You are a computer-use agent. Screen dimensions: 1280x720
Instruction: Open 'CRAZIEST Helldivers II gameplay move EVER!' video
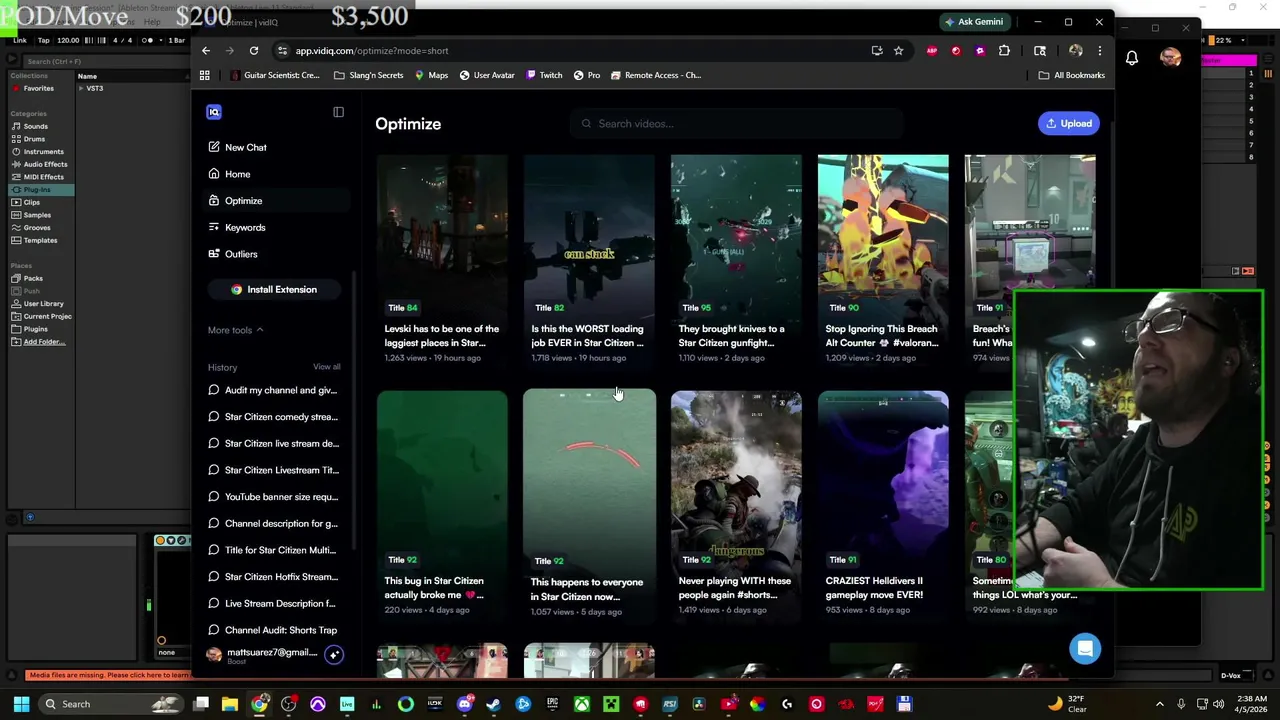[x=883, y=504]
